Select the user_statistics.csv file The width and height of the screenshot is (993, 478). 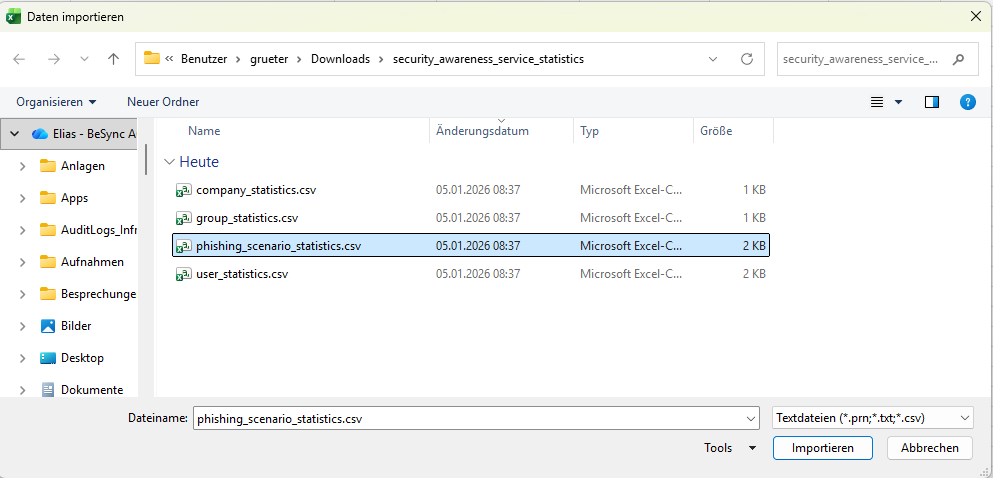[x=242, y=273]
